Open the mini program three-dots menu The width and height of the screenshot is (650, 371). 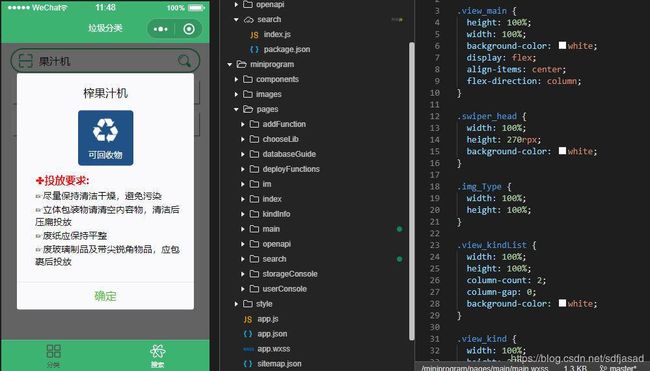pos(160,29)
